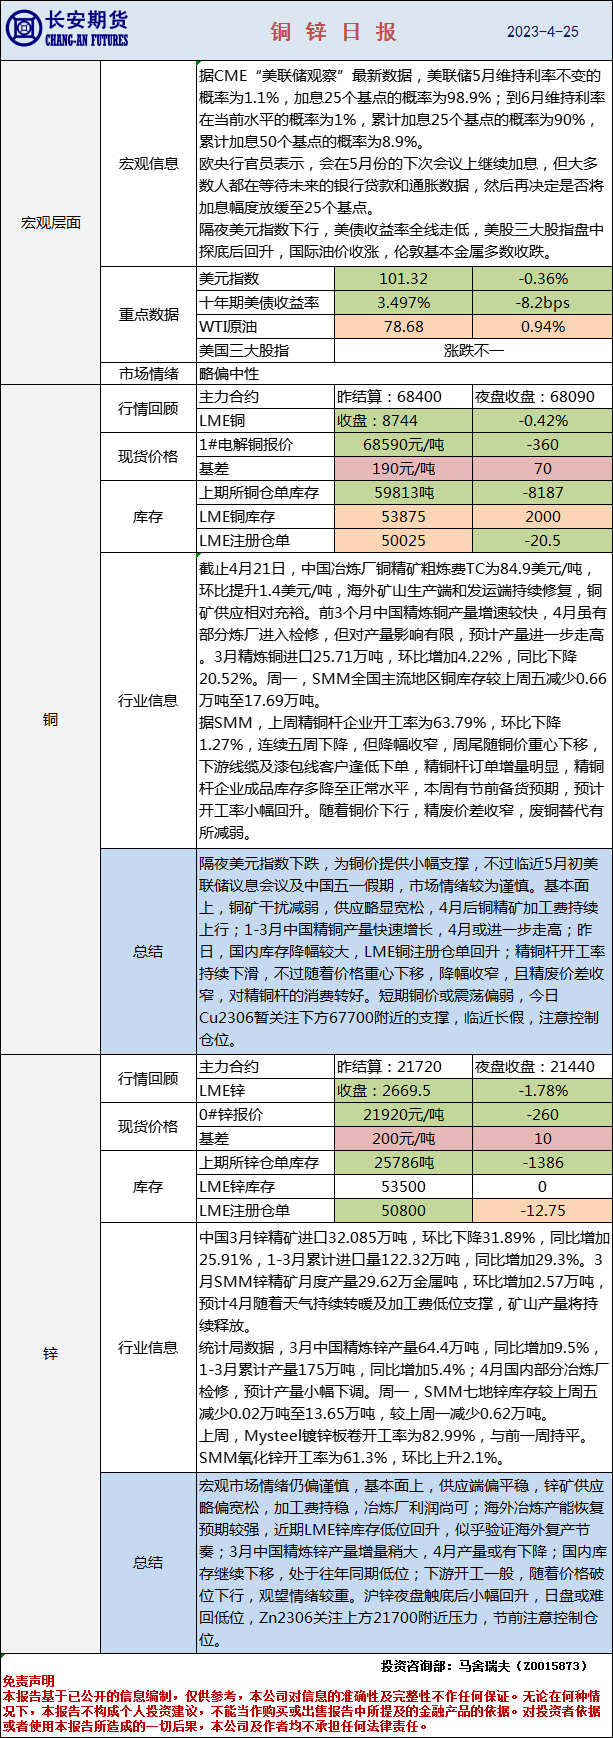Screen dimensions: 613x1738
Task: Click the 21920元/吨 price cell
Action: pos(403,1114)
